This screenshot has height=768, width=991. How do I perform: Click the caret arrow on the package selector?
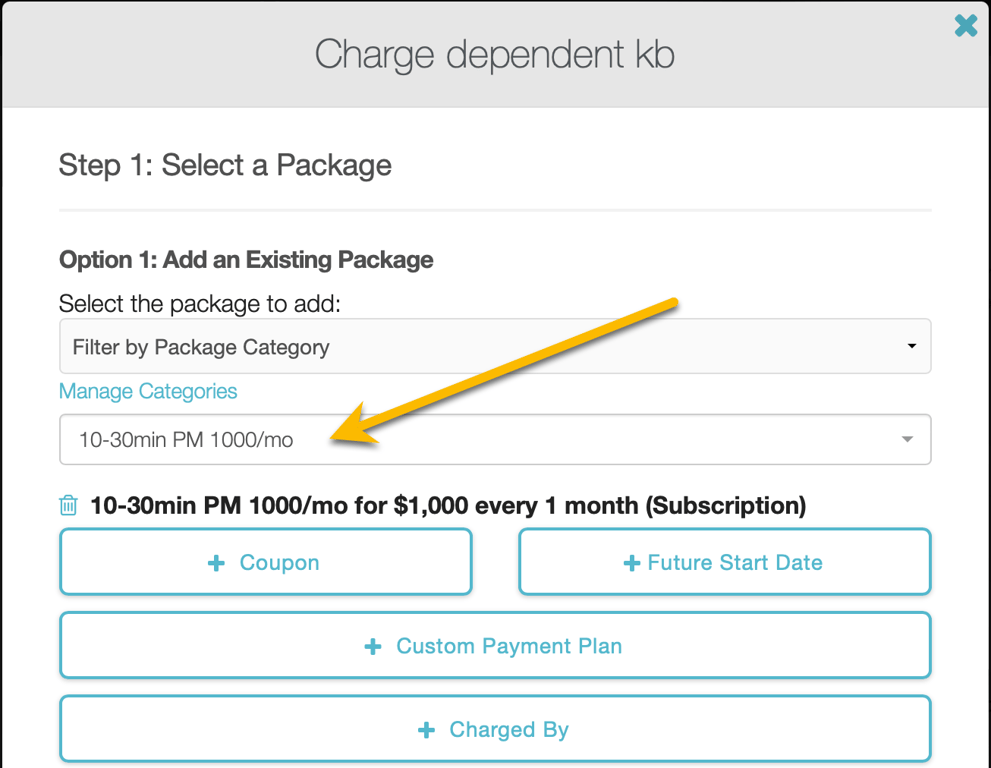tap(906, 439)
